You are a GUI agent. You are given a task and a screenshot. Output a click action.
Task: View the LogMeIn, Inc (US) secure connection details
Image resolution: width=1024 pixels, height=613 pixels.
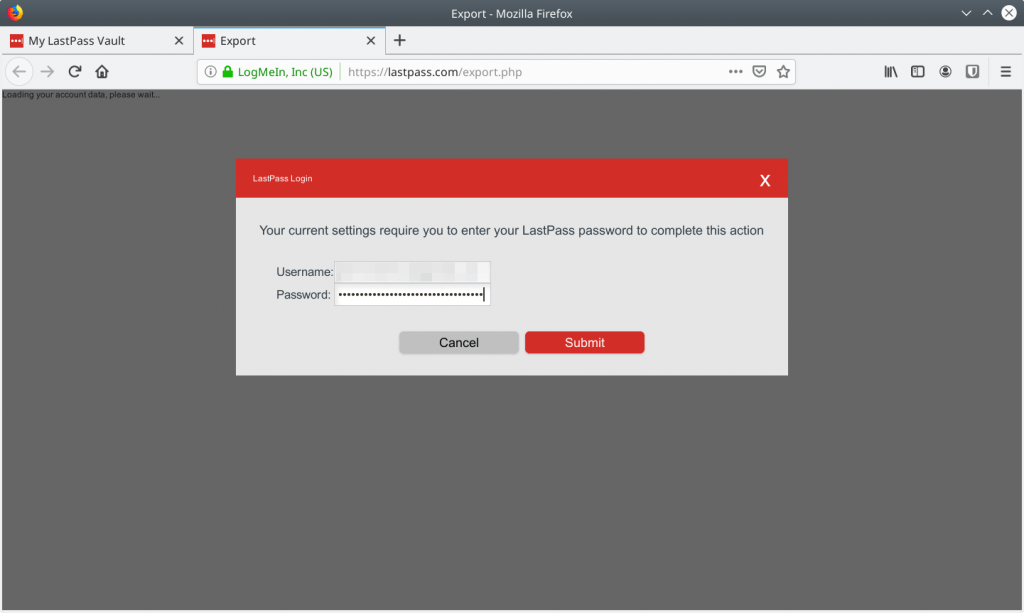[x=278, y=72]
